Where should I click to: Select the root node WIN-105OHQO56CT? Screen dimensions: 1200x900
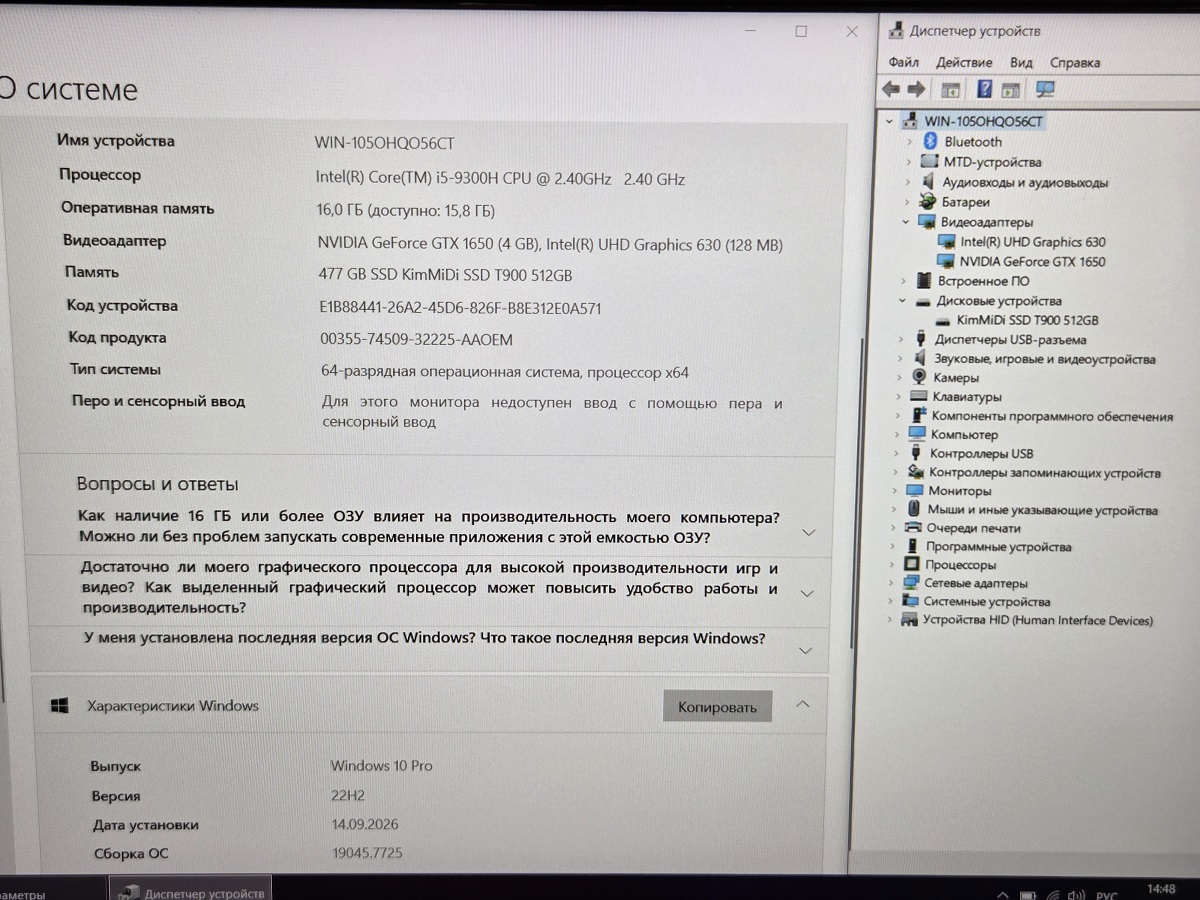tap(984, 121)
